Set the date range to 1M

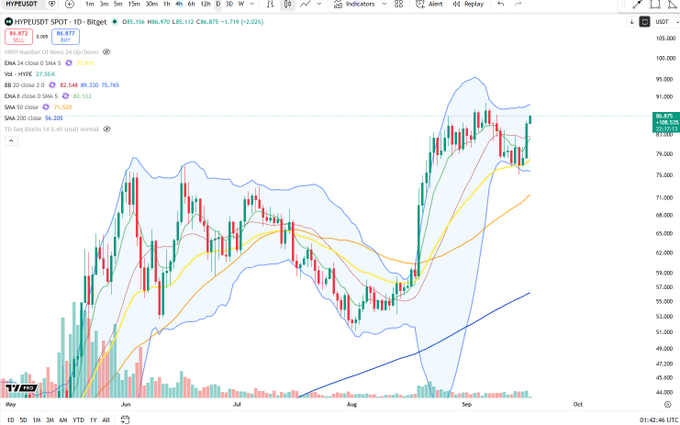pyautogui.click(x=37, y=420)
